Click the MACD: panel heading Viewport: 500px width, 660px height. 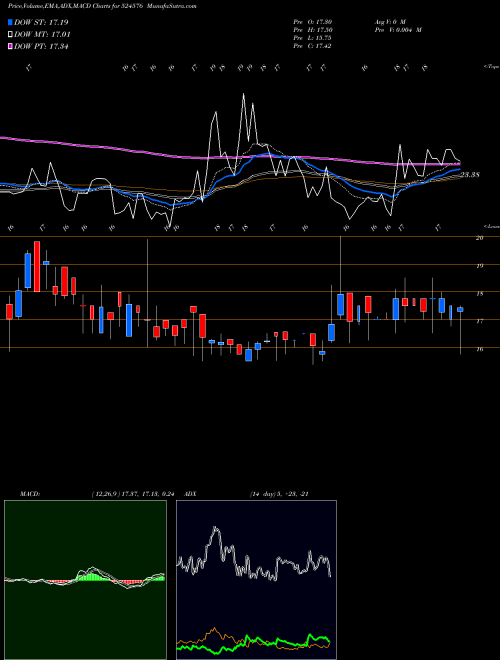tap(30, 494)
